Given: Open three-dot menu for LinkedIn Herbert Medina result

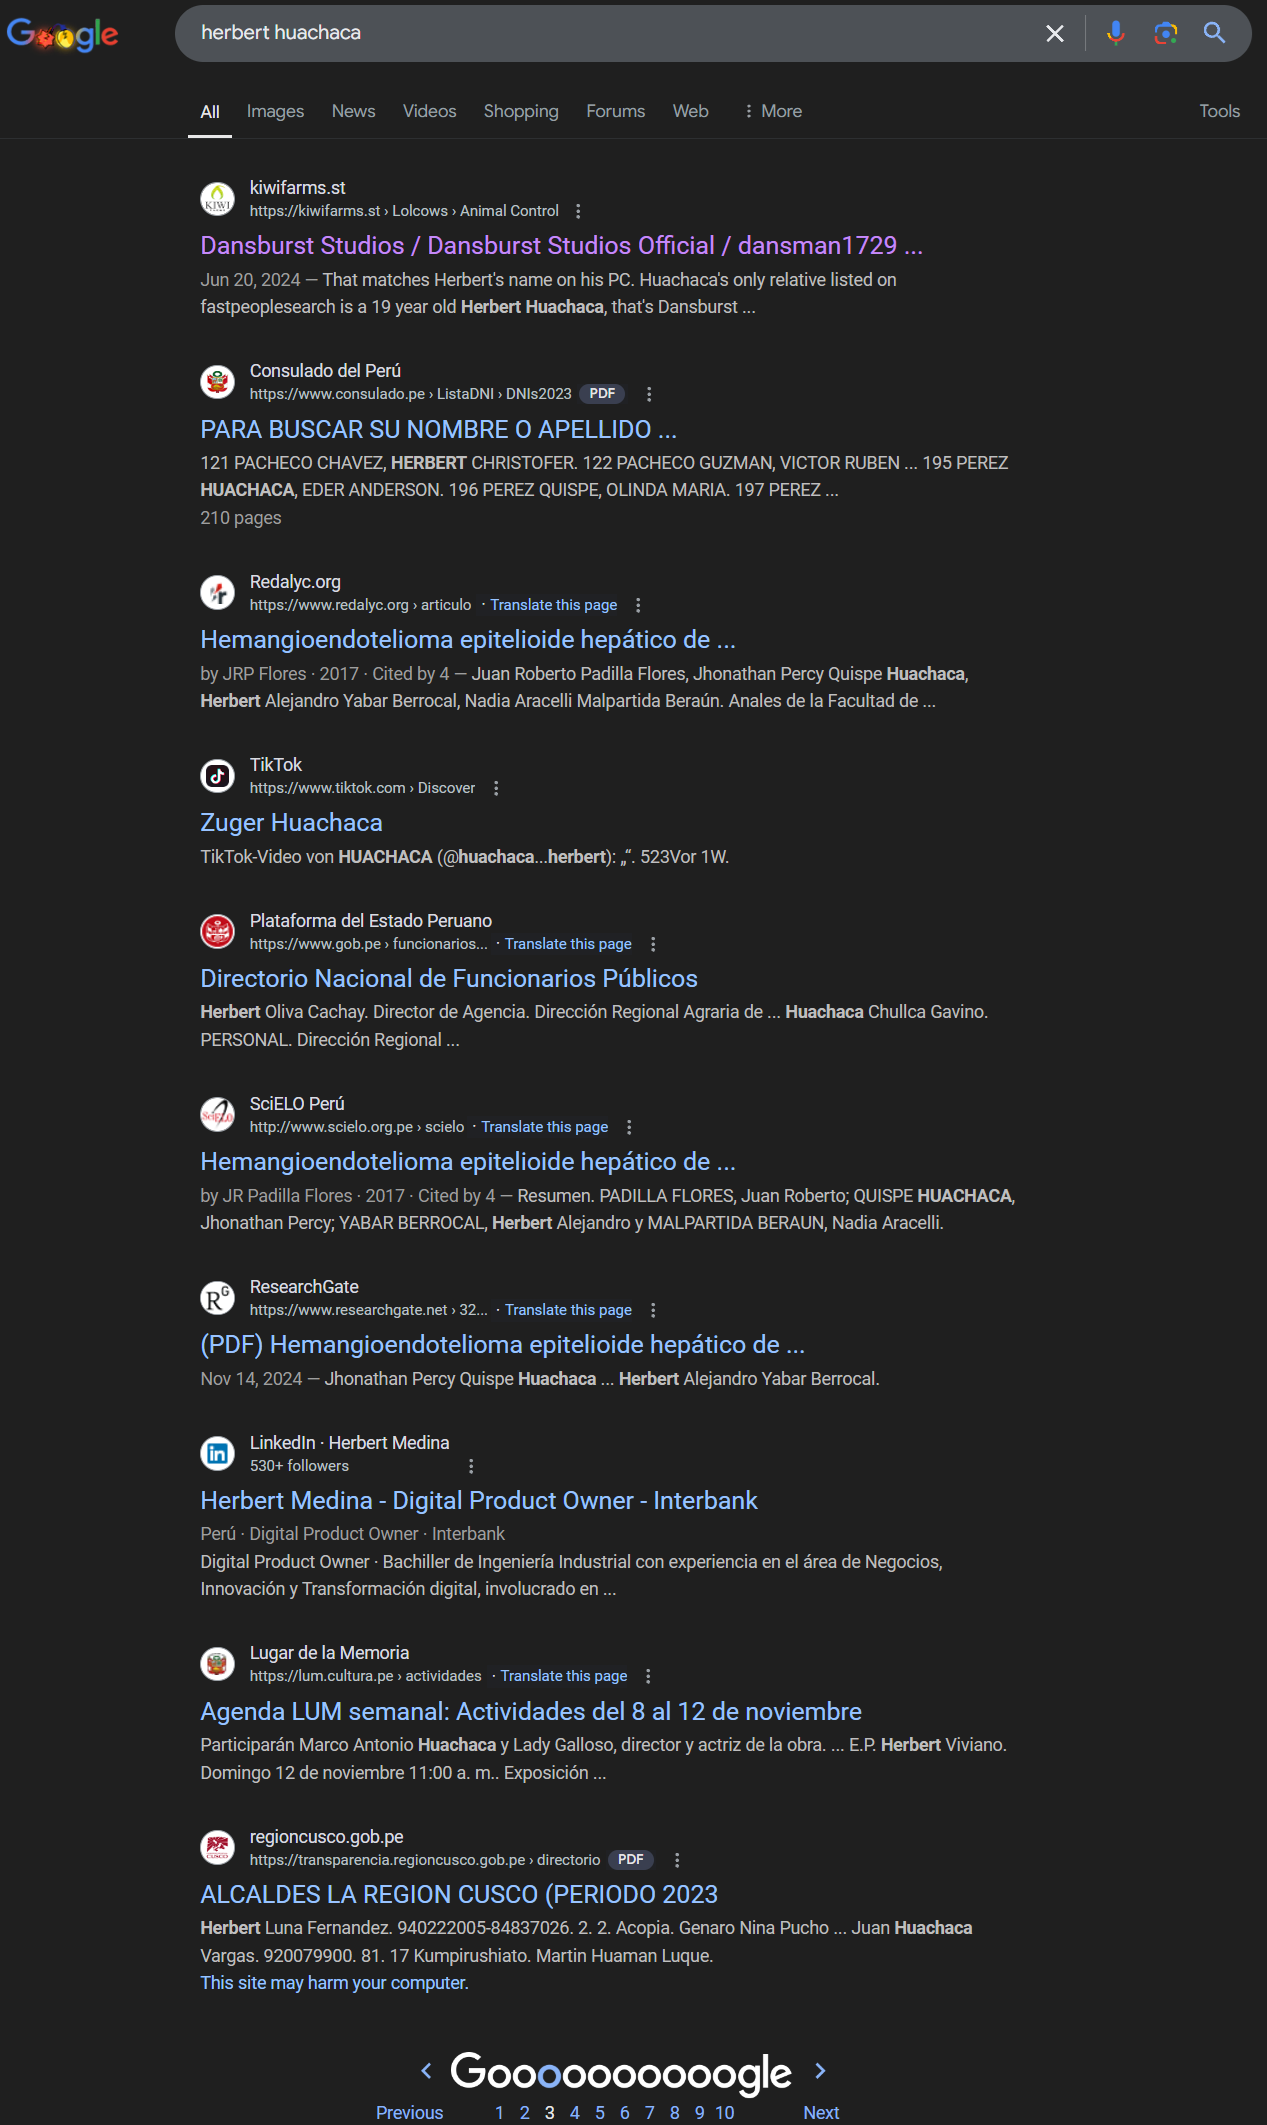Looking at the screenshot, I should 471,1466.
